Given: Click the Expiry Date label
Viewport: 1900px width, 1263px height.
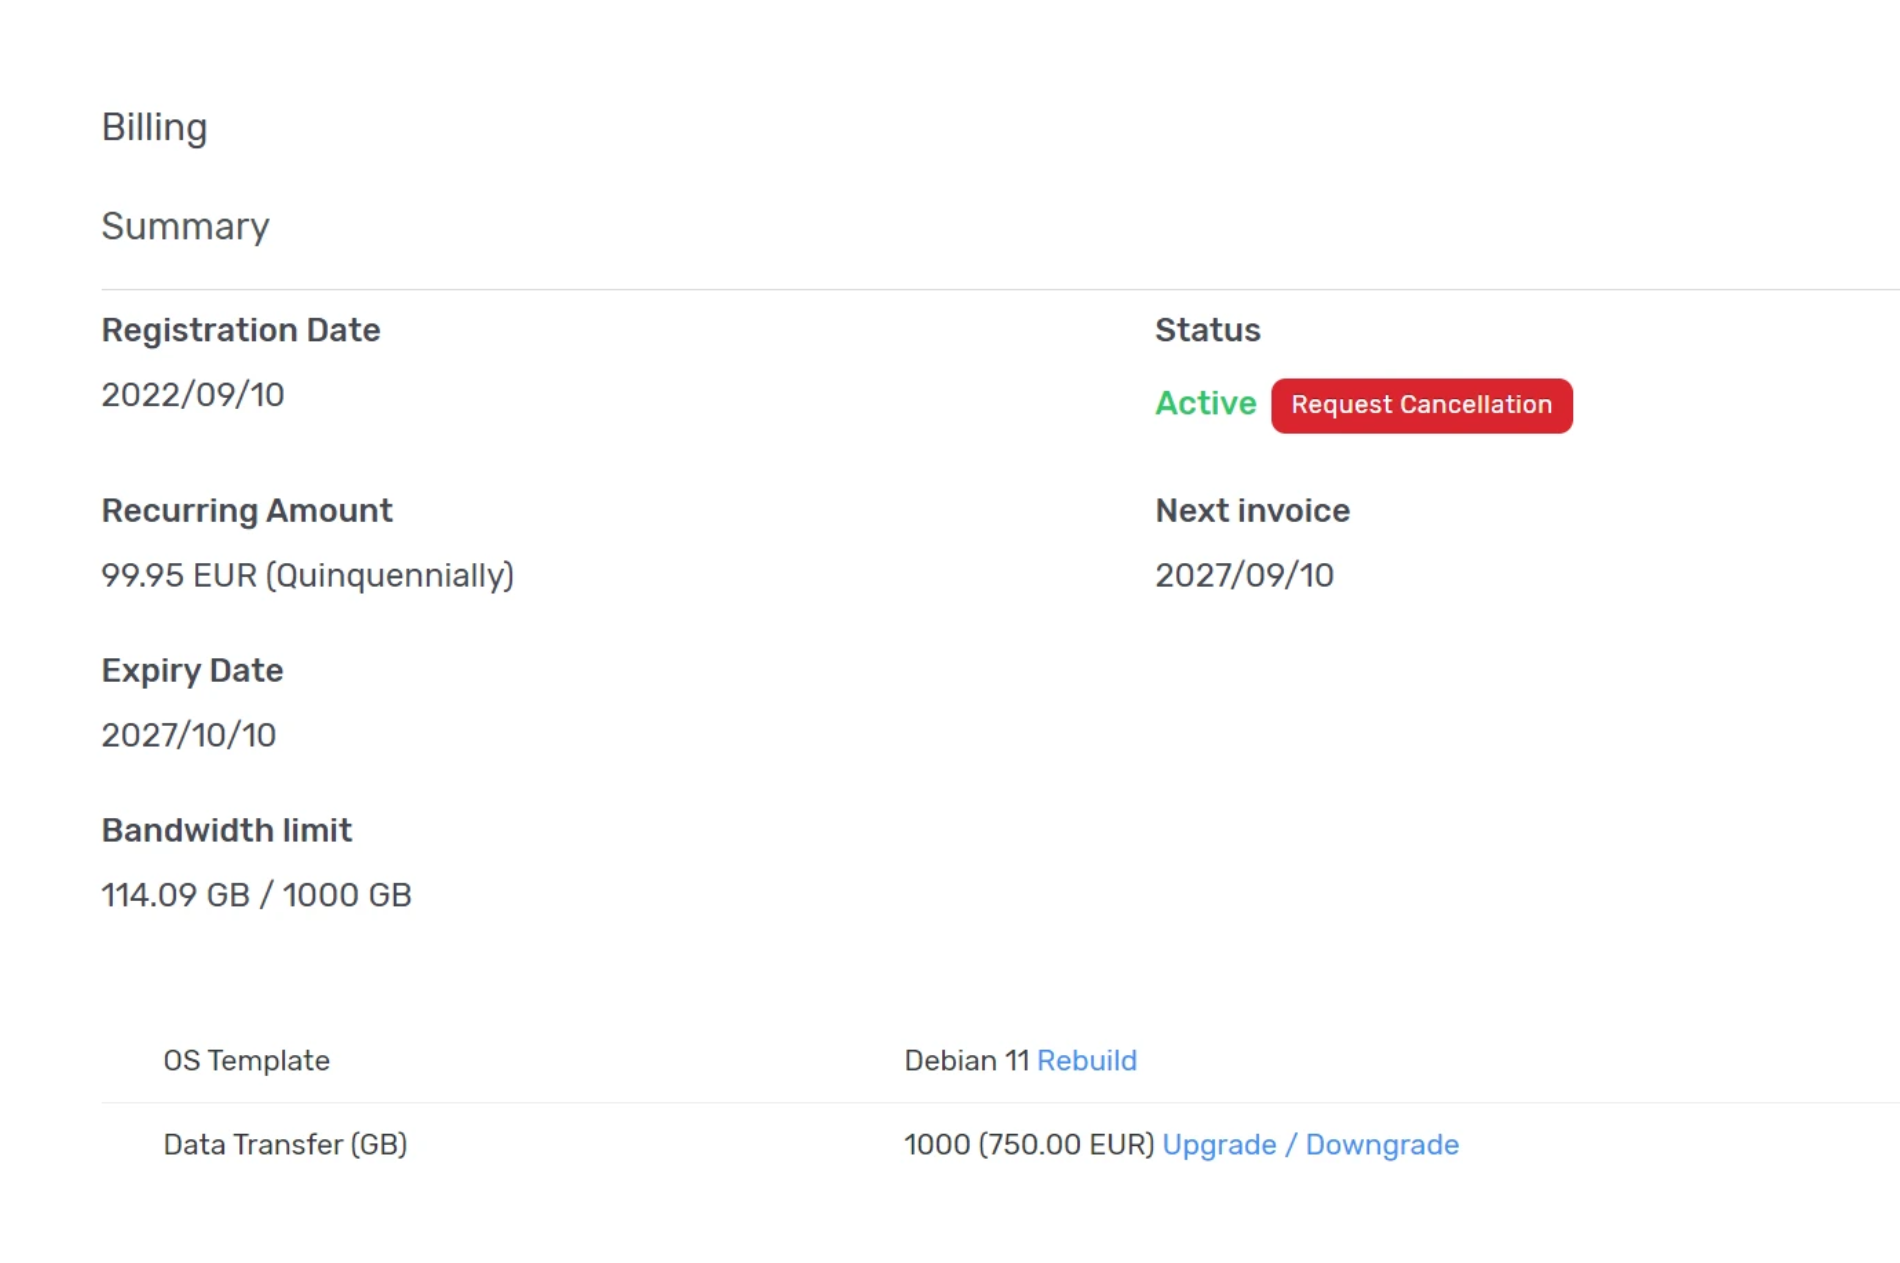Looking at the screenshot, I should point(192,670).
